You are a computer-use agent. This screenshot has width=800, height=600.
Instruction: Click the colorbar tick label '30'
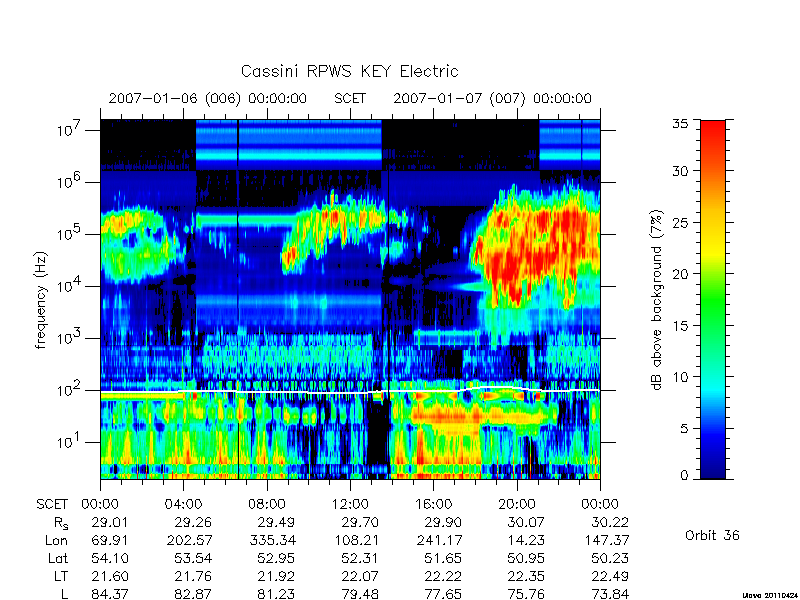pyautogui.click(x=680, y=171)
